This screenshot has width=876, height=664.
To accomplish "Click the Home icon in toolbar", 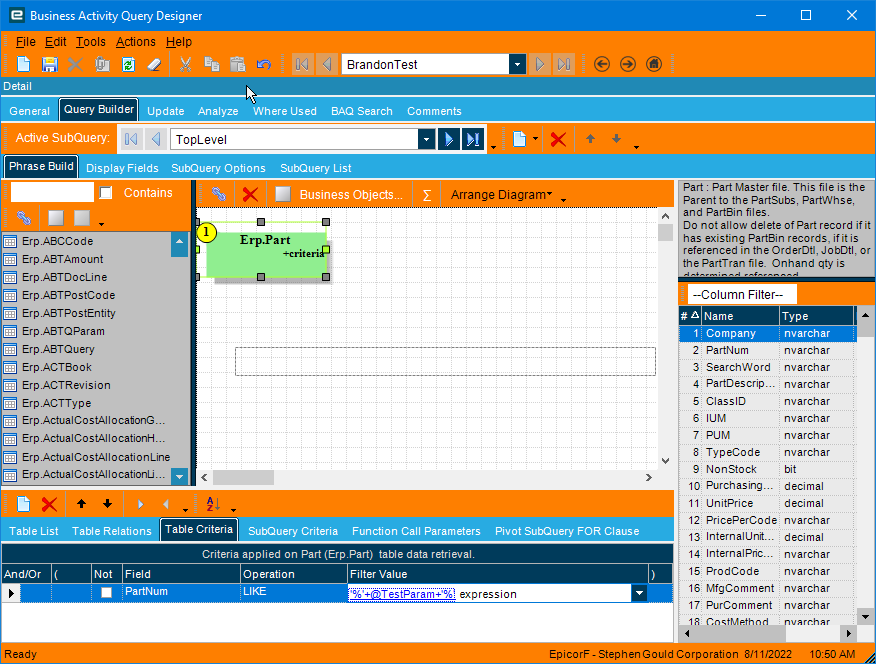I will click(654, 64).
